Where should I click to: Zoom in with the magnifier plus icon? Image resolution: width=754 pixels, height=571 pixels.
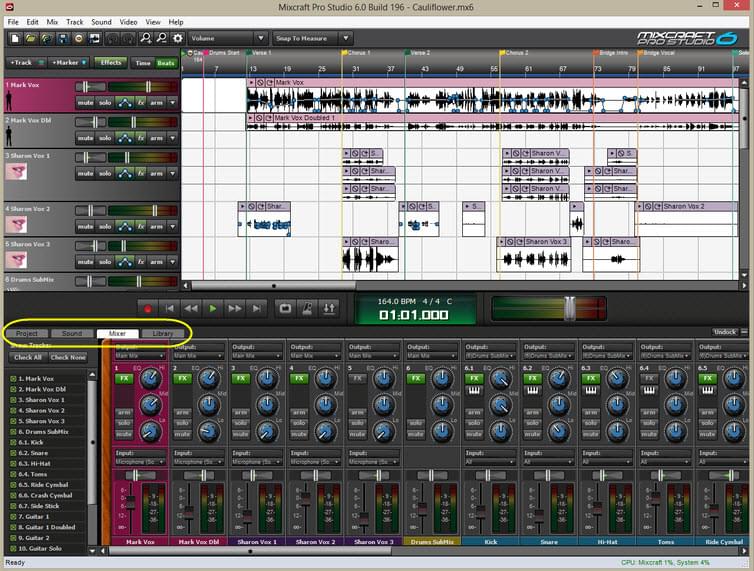pos(146,38)
